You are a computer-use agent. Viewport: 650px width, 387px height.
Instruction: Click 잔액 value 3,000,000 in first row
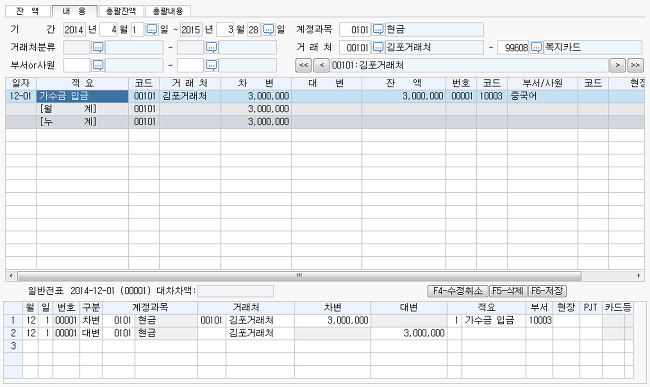(403, 96)
